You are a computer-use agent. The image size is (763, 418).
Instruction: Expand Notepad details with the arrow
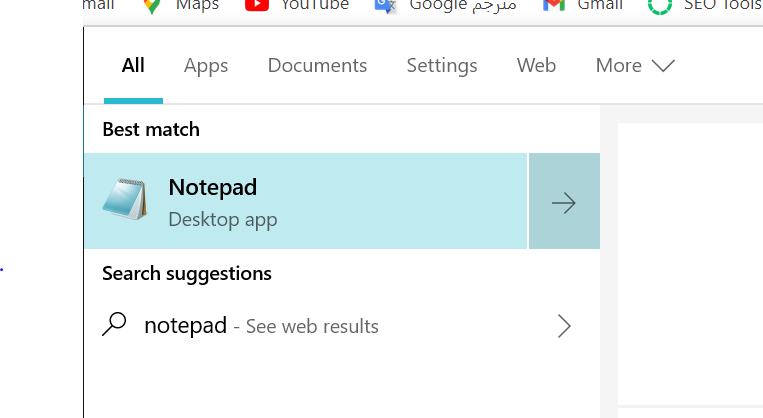tap(564, 201)
